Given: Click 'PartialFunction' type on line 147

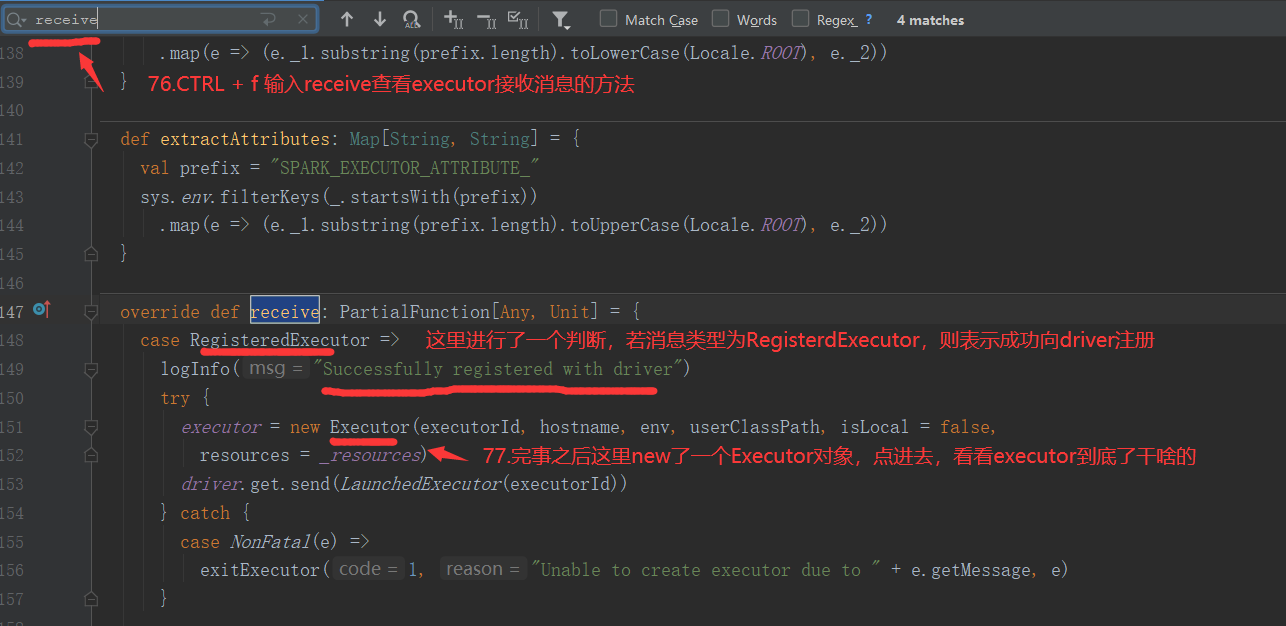Looking at the screenshot, I should (x=415, y=312).
